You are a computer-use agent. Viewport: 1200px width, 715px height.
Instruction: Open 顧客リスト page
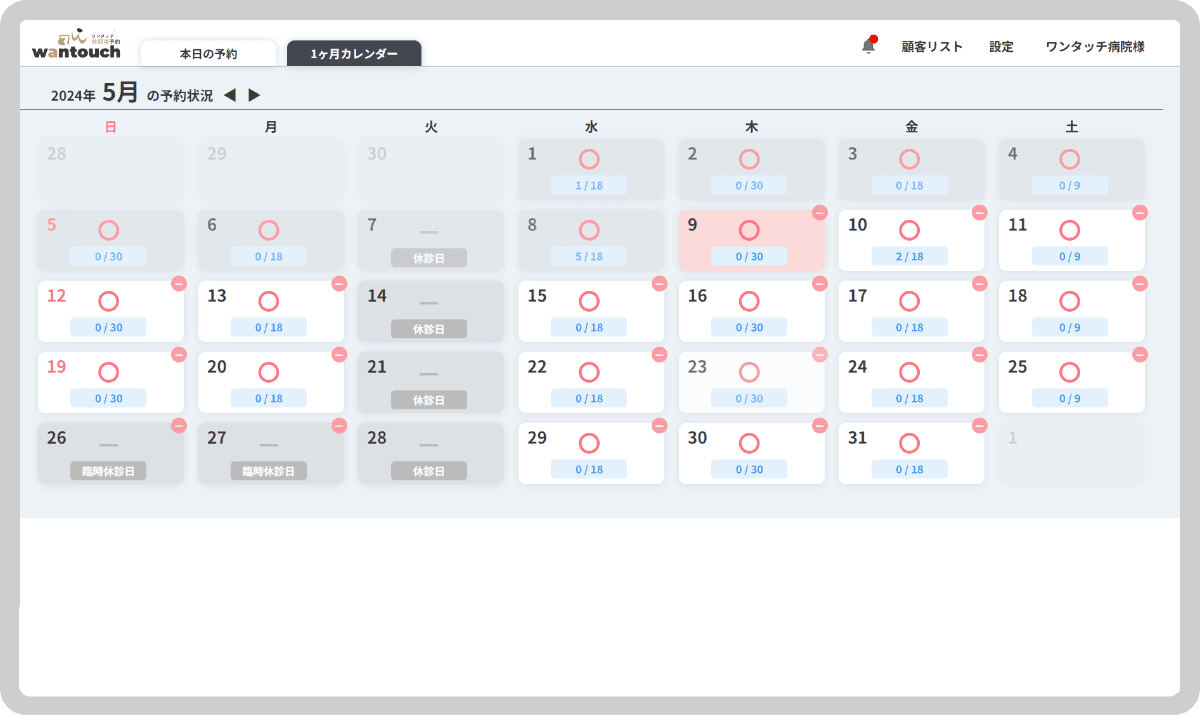(x=932, y=47)
